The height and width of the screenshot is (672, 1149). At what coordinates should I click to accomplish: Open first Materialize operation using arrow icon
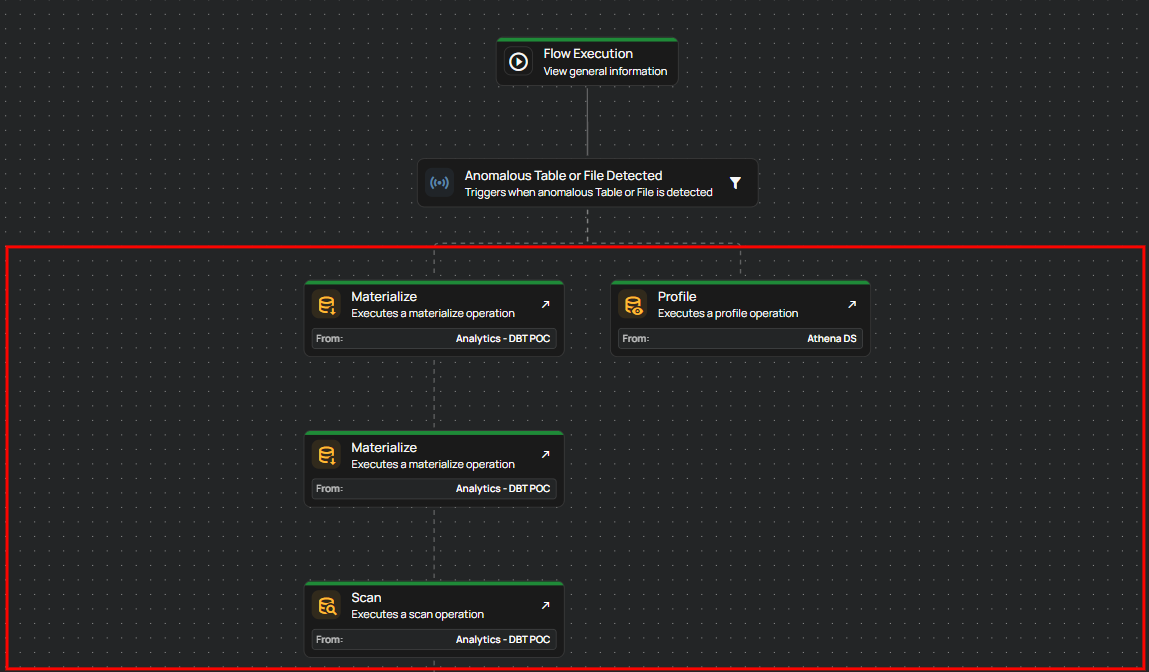(x=545, y=304)
